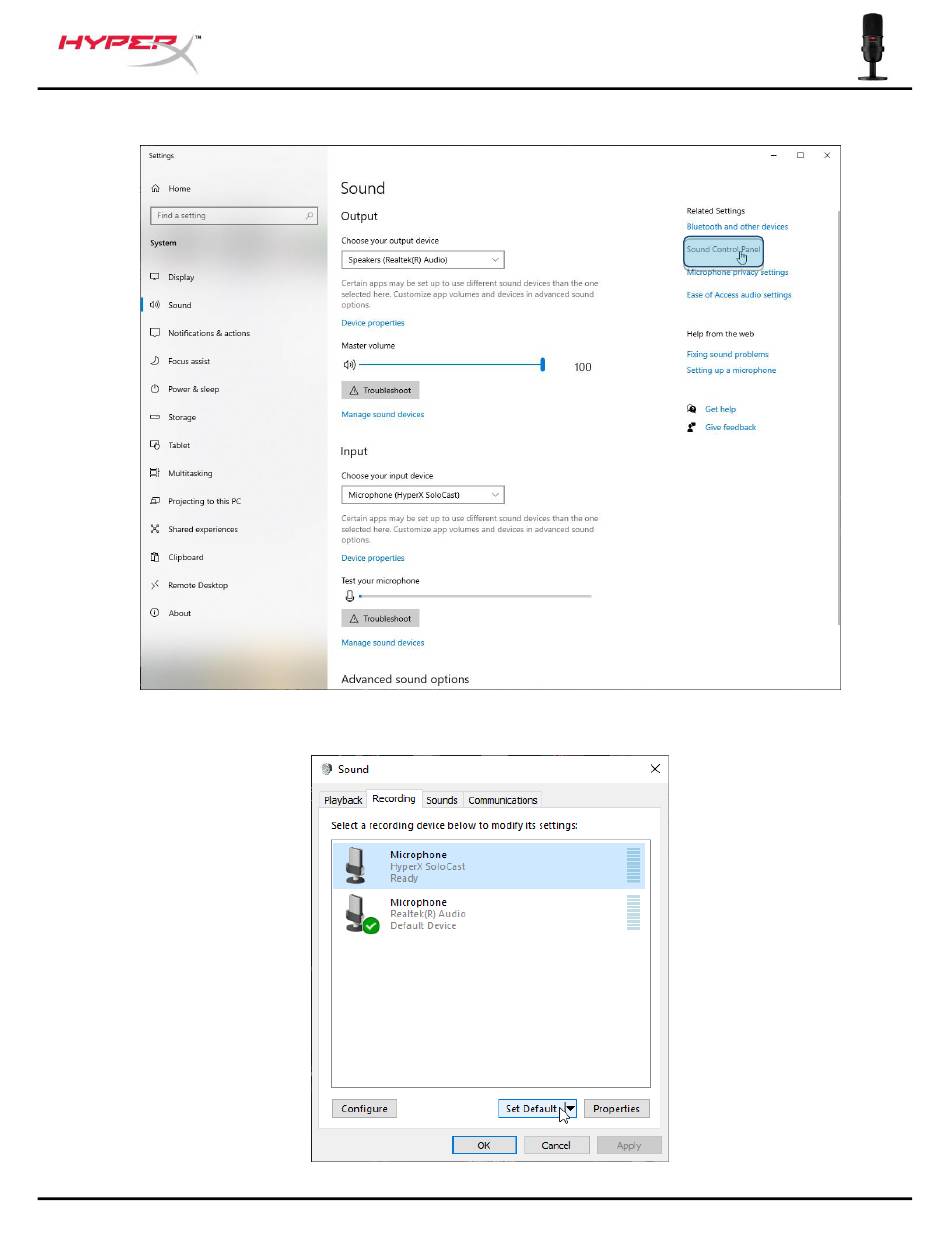Click the Get help chat icon

pos(691,409)
